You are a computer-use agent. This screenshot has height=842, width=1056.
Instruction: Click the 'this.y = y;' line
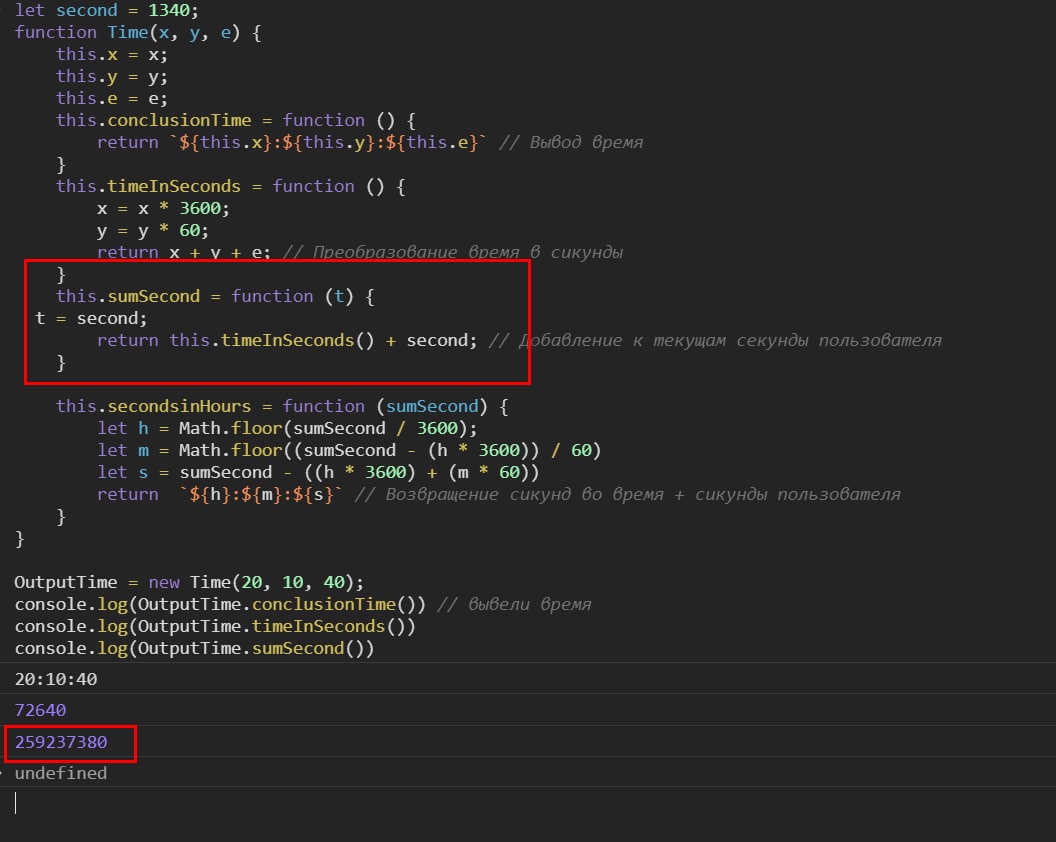112,77
